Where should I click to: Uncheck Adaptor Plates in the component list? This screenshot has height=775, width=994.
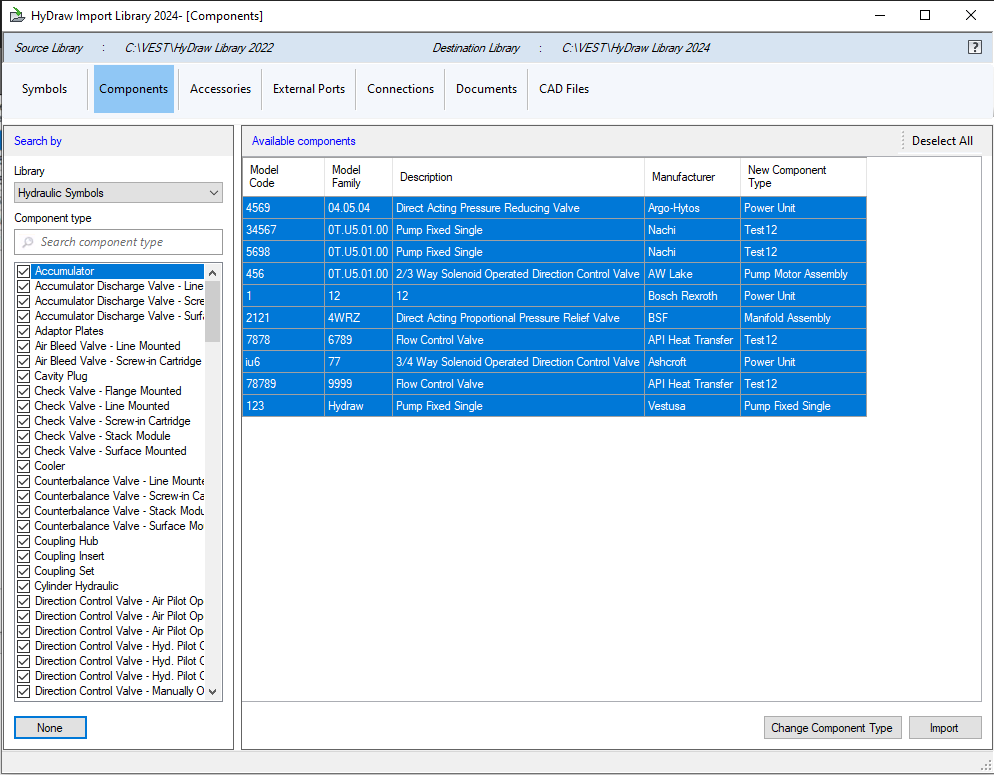tap(22, 330)
